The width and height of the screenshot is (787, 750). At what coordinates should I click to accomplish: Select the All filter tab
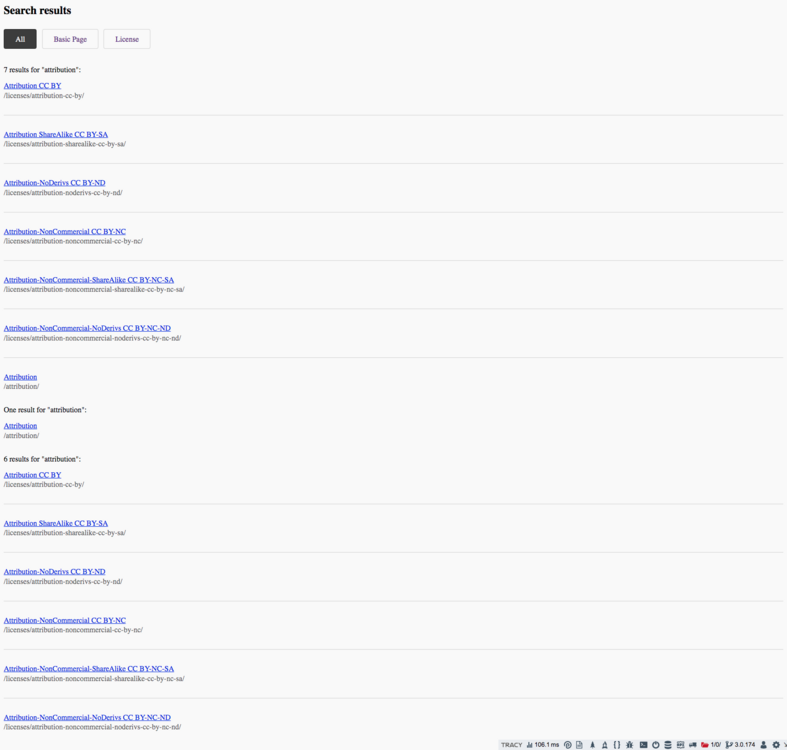20,39
